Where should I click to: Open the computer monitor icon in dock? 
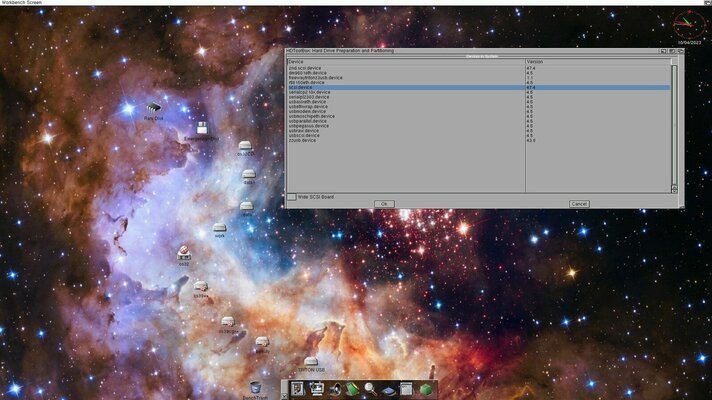[x=317, y=389]
